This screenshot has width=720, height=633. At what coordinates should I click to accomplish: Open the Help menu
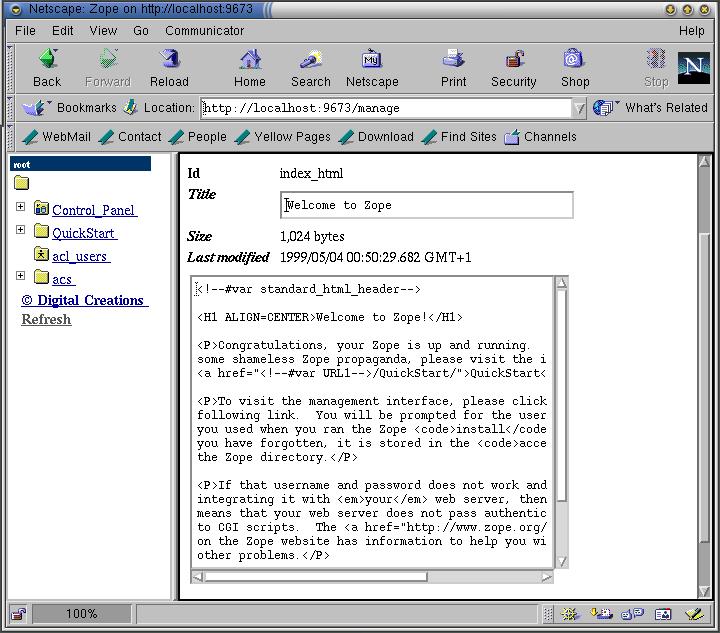click(x=692, y=31)
